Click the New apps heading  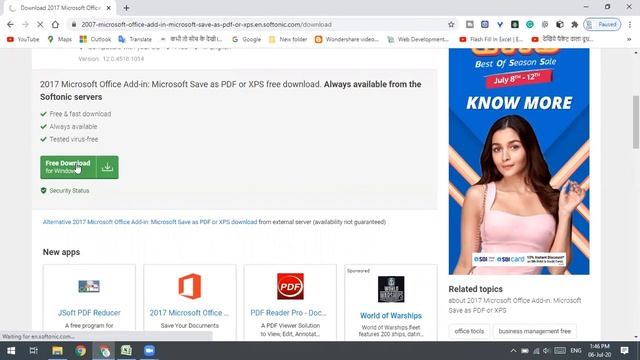pyautogui.click(x=61, y=252)
